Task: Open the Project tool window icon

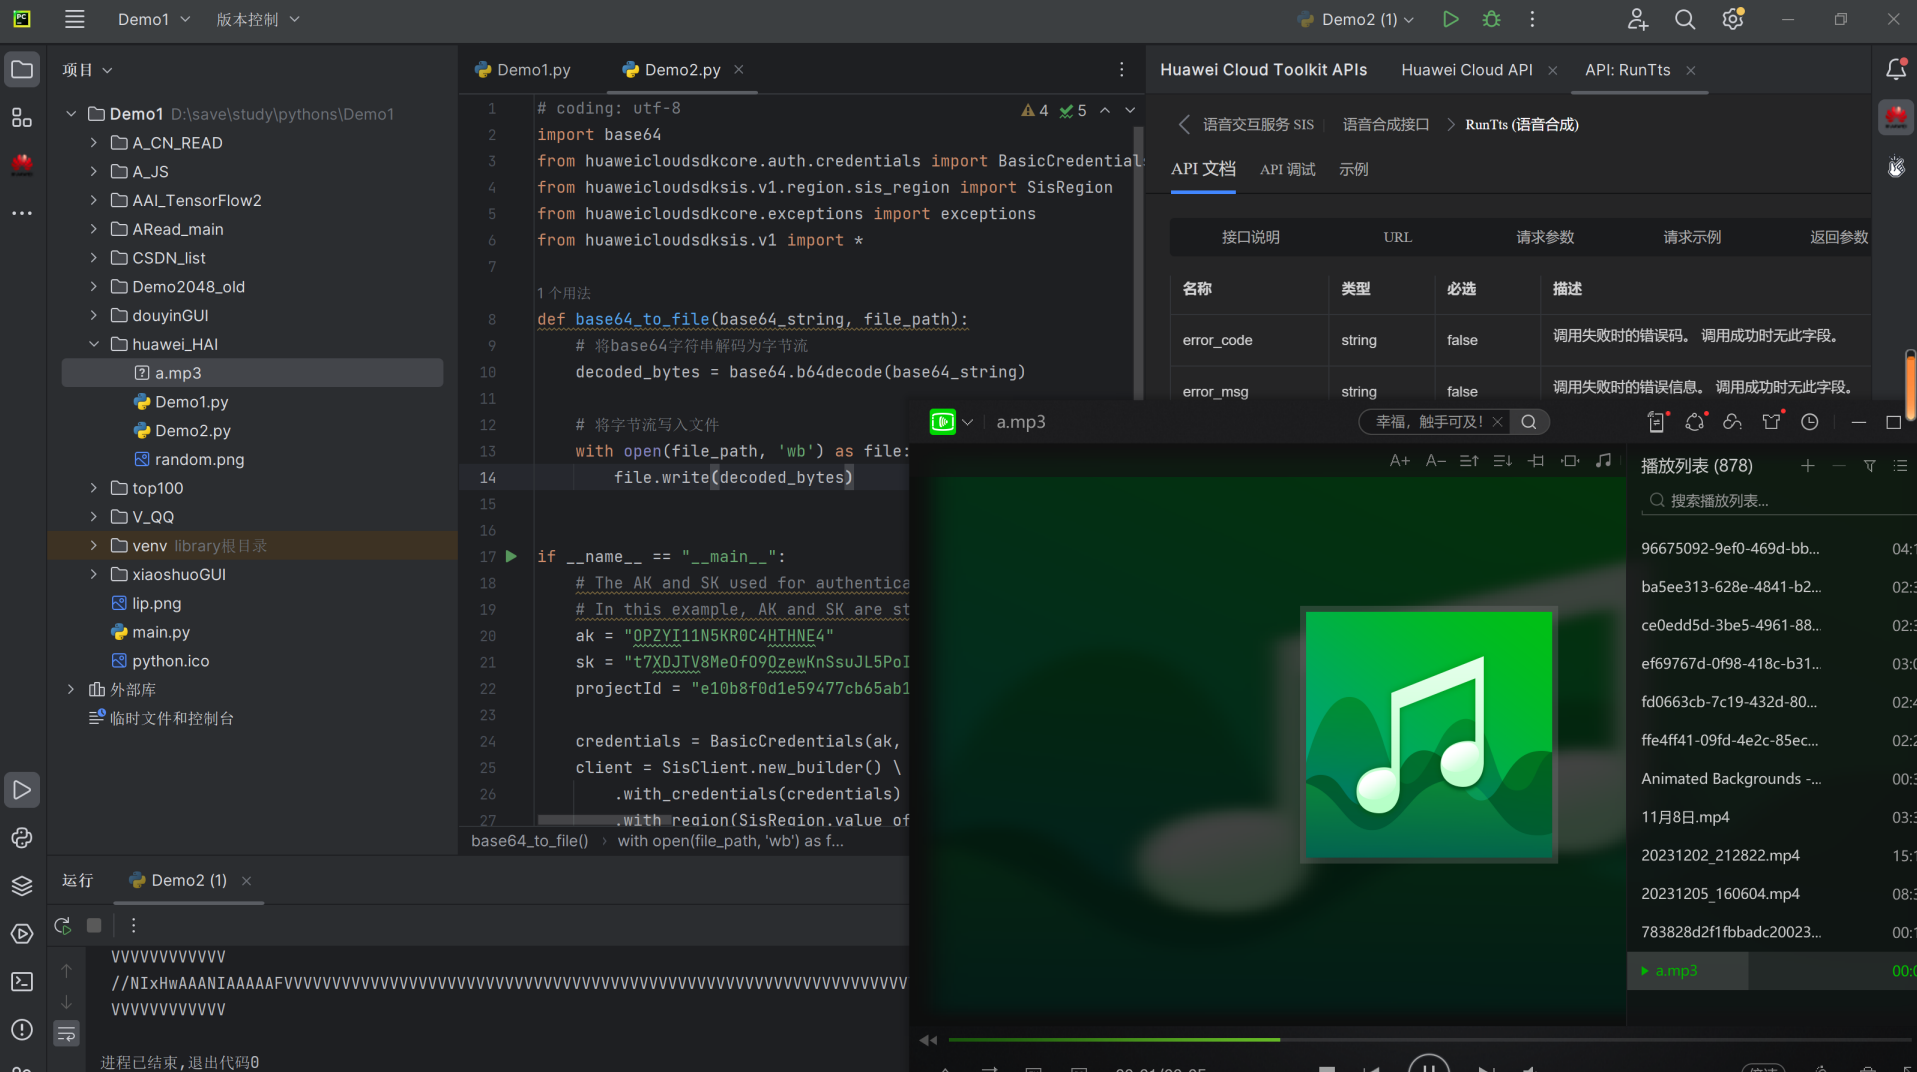Action: click(21, 70)
